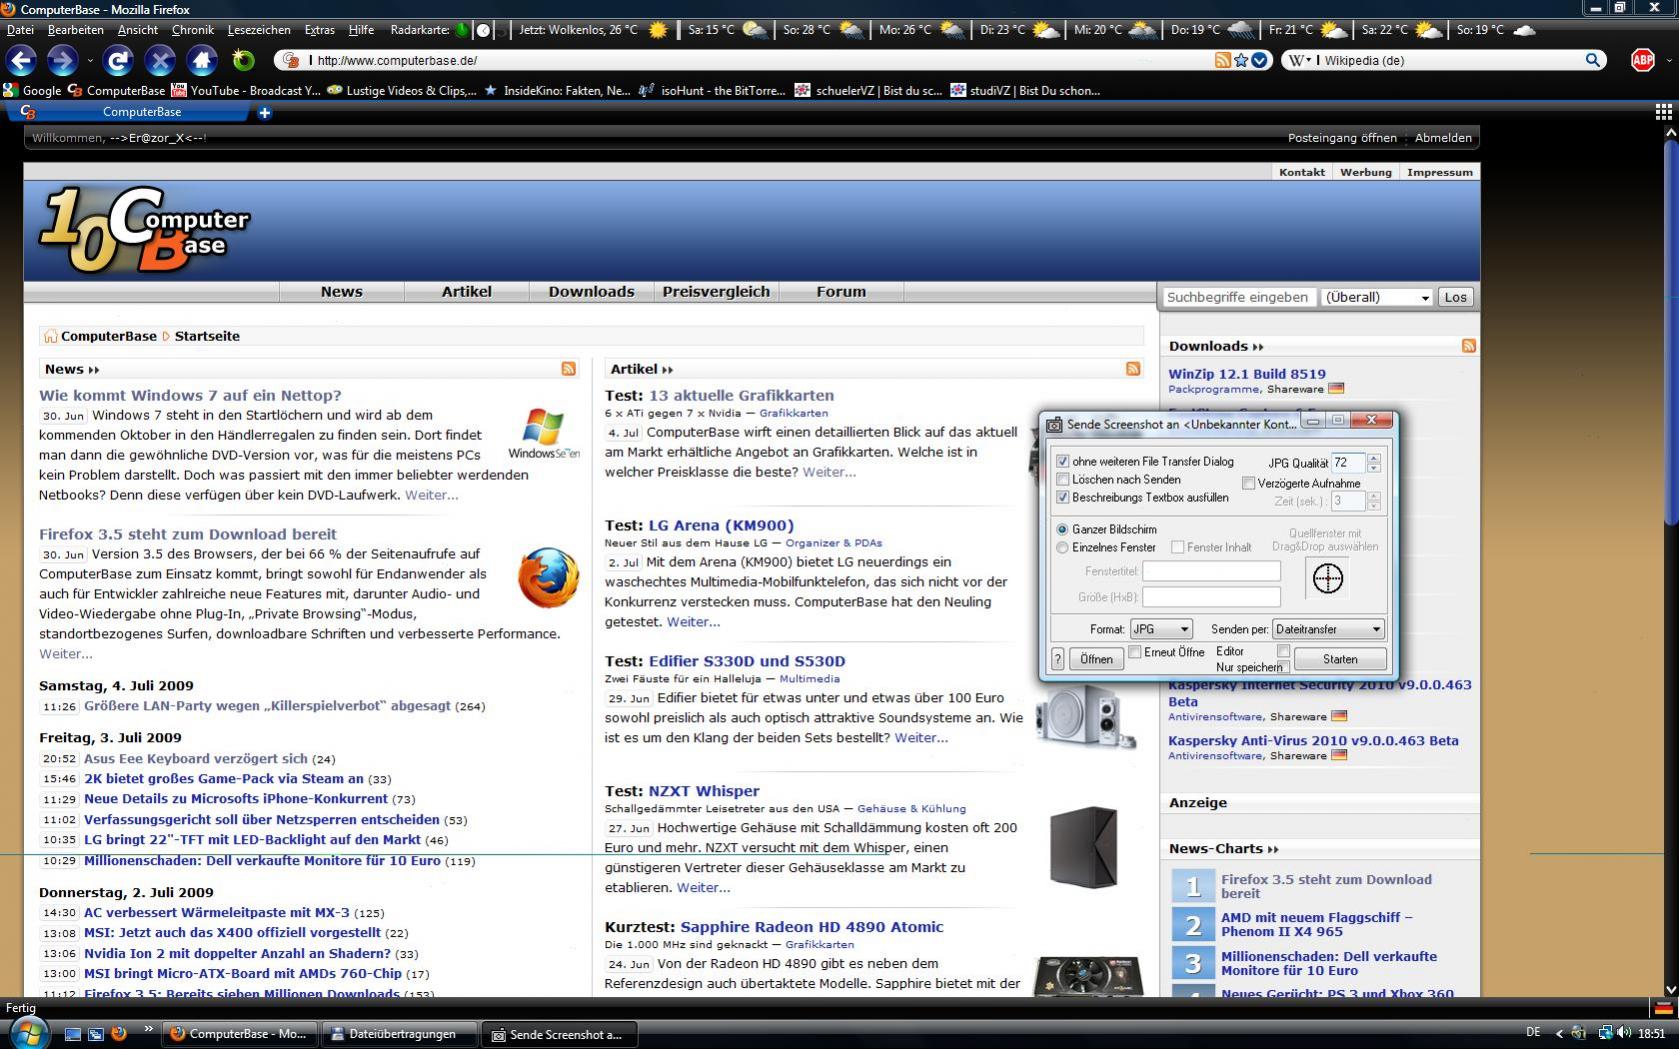Click the News section RSS icon
Screen dimensions: 1679x1049
click(568, 369)
